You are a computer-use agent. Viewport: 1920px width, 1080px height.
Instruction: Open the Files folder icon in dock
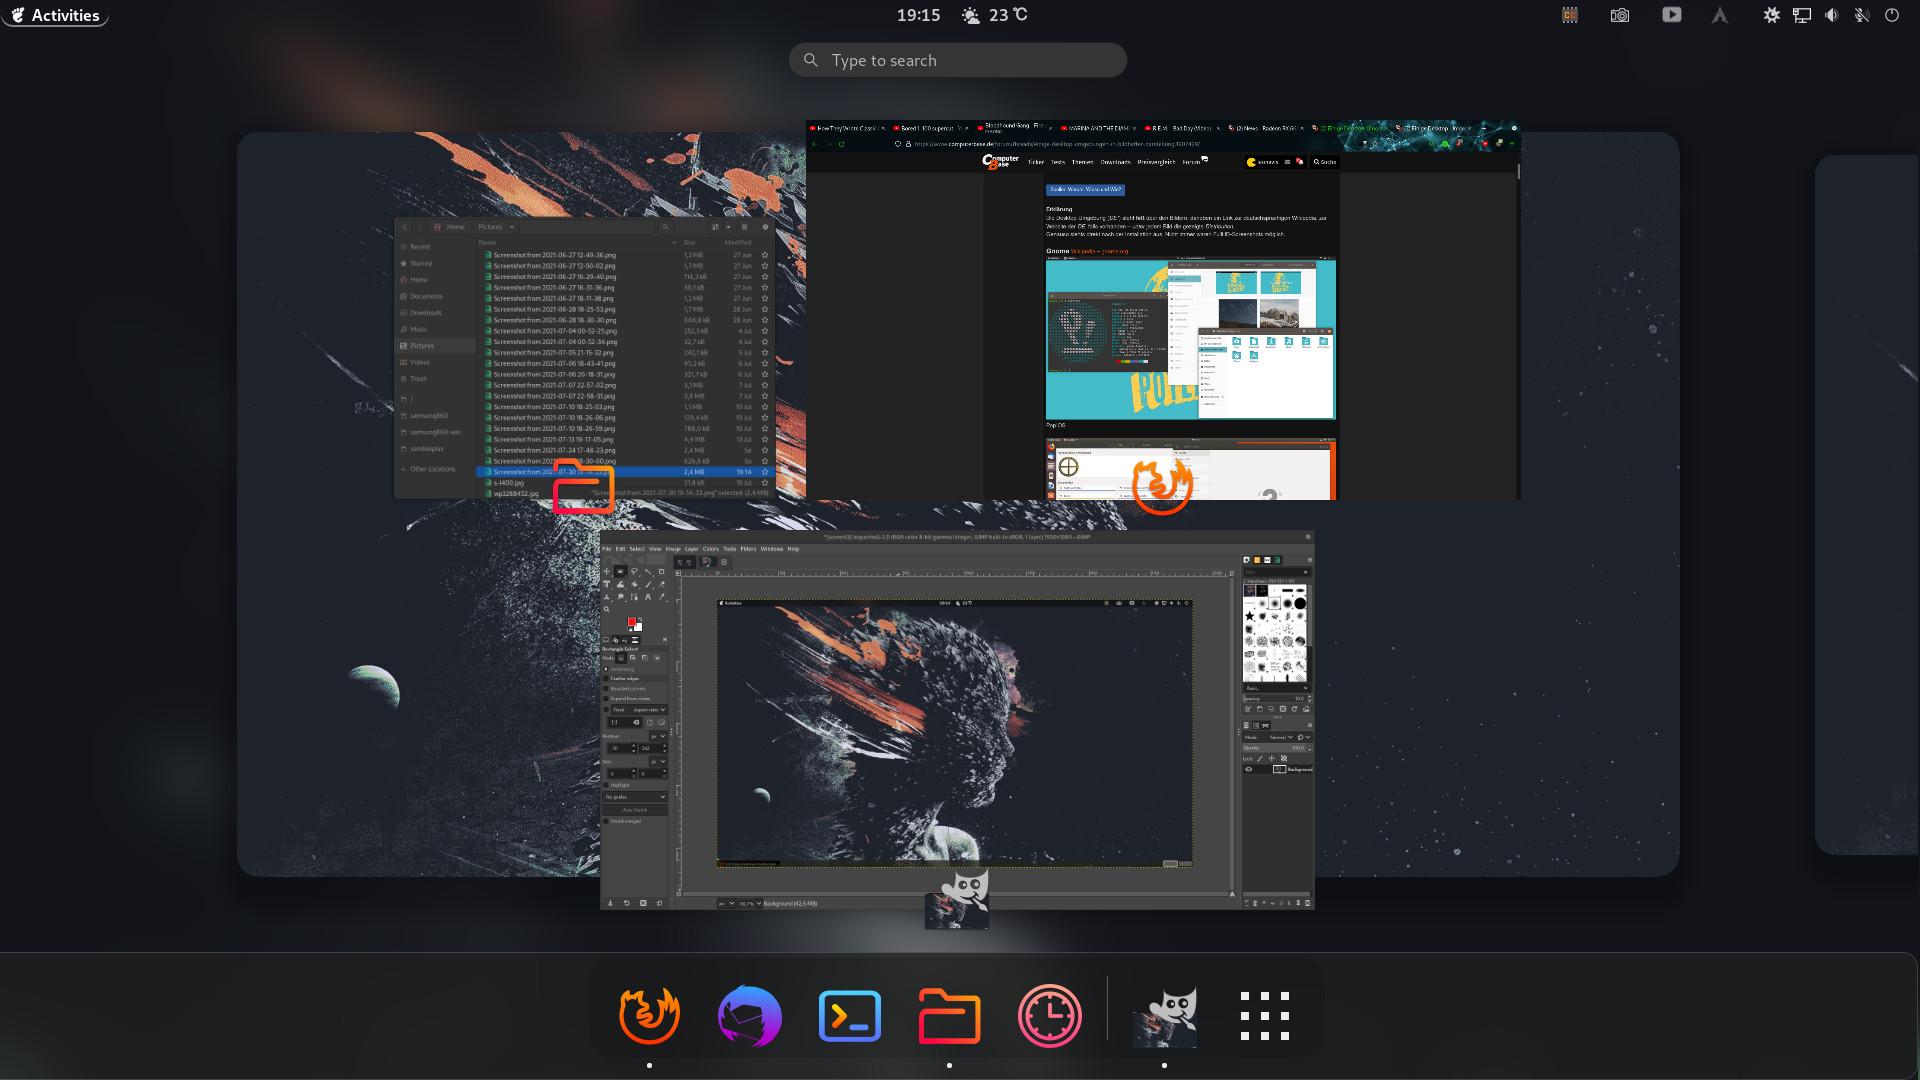(949, 1016)
